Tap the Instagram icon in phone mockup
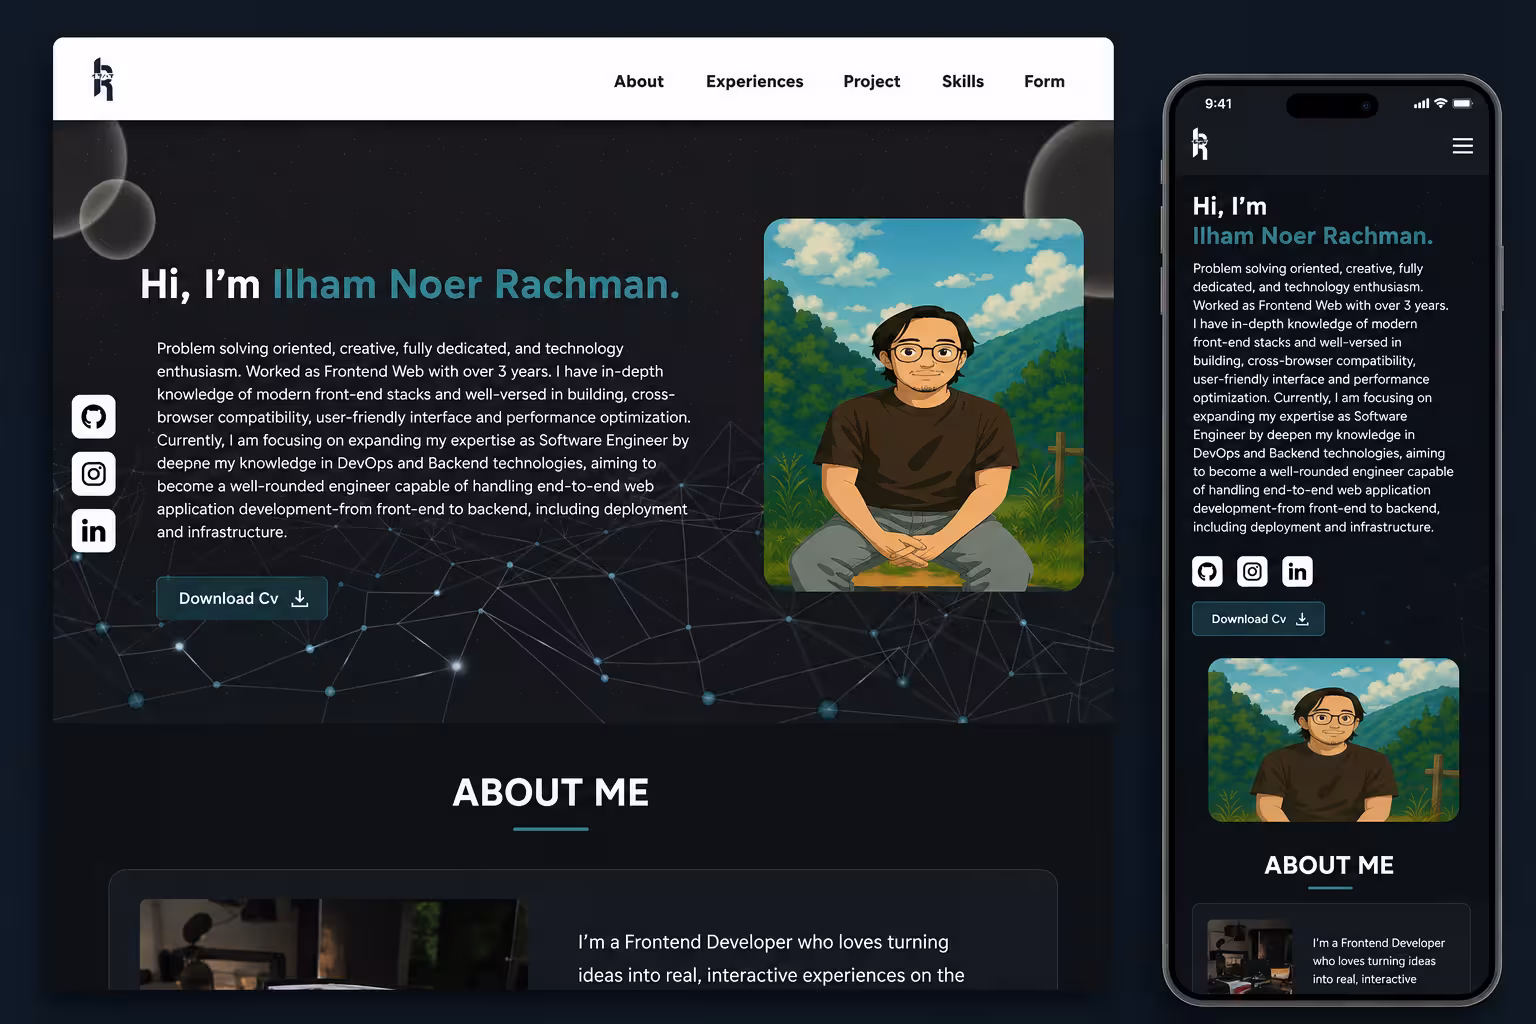The height and width of the screenshot is (1024, 1536). pyautogui.click(x=1252, y=572)
